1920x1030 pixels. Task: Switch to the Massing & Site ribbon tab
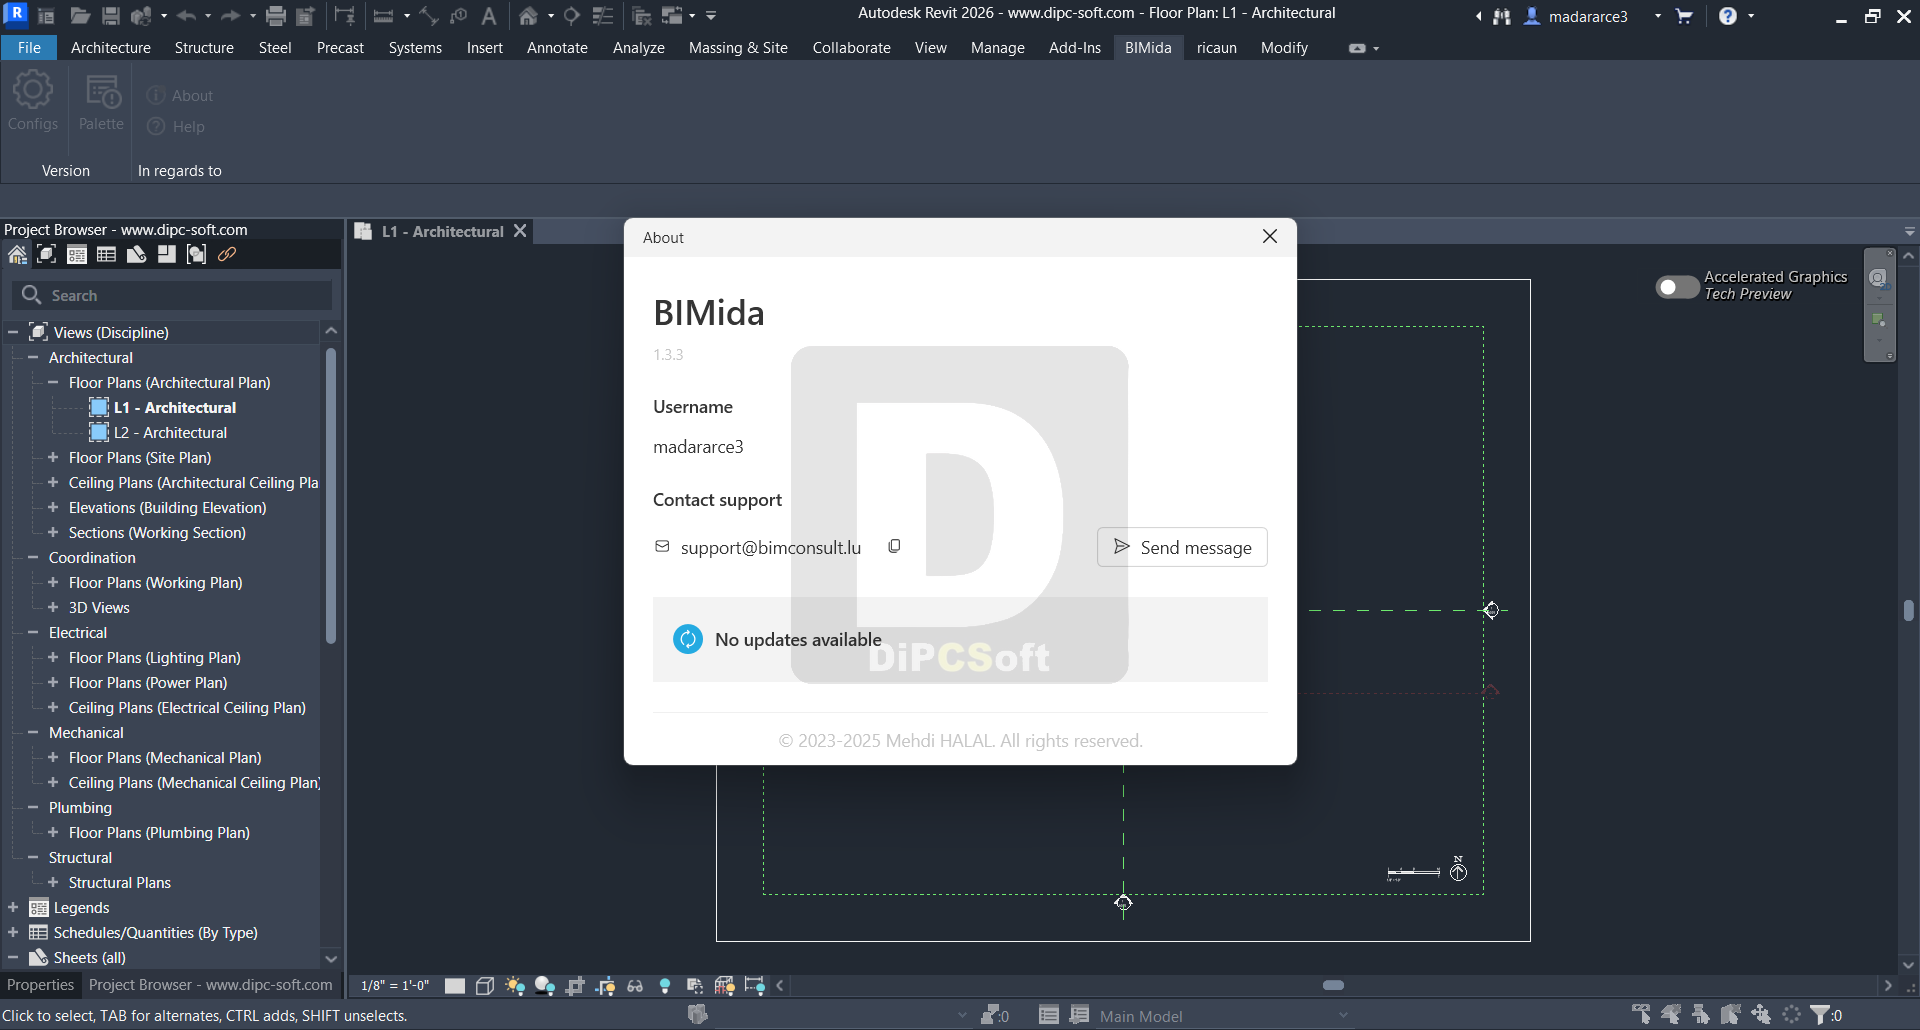pyautogui.click(x=738, y=48)
